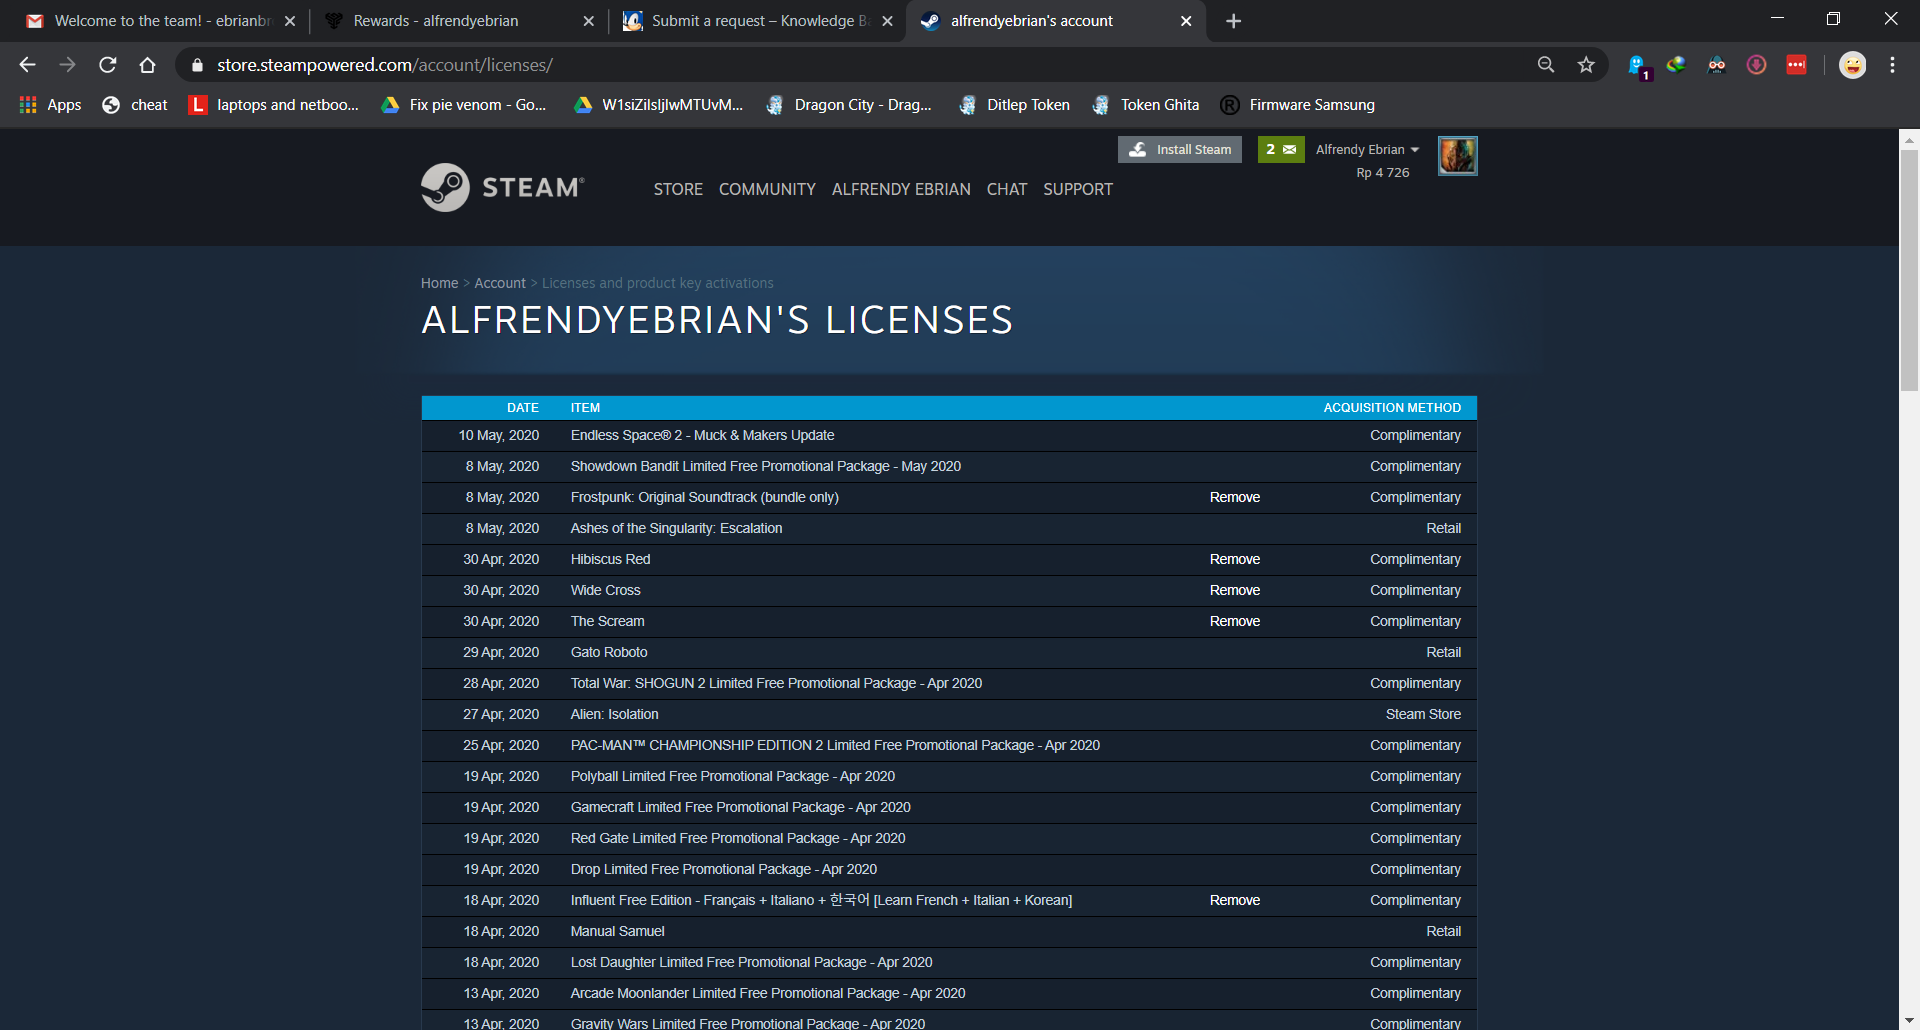
Task: Select the 'Manual Samuel' item text
Action: pyautogui.click(x=617, y=931)
